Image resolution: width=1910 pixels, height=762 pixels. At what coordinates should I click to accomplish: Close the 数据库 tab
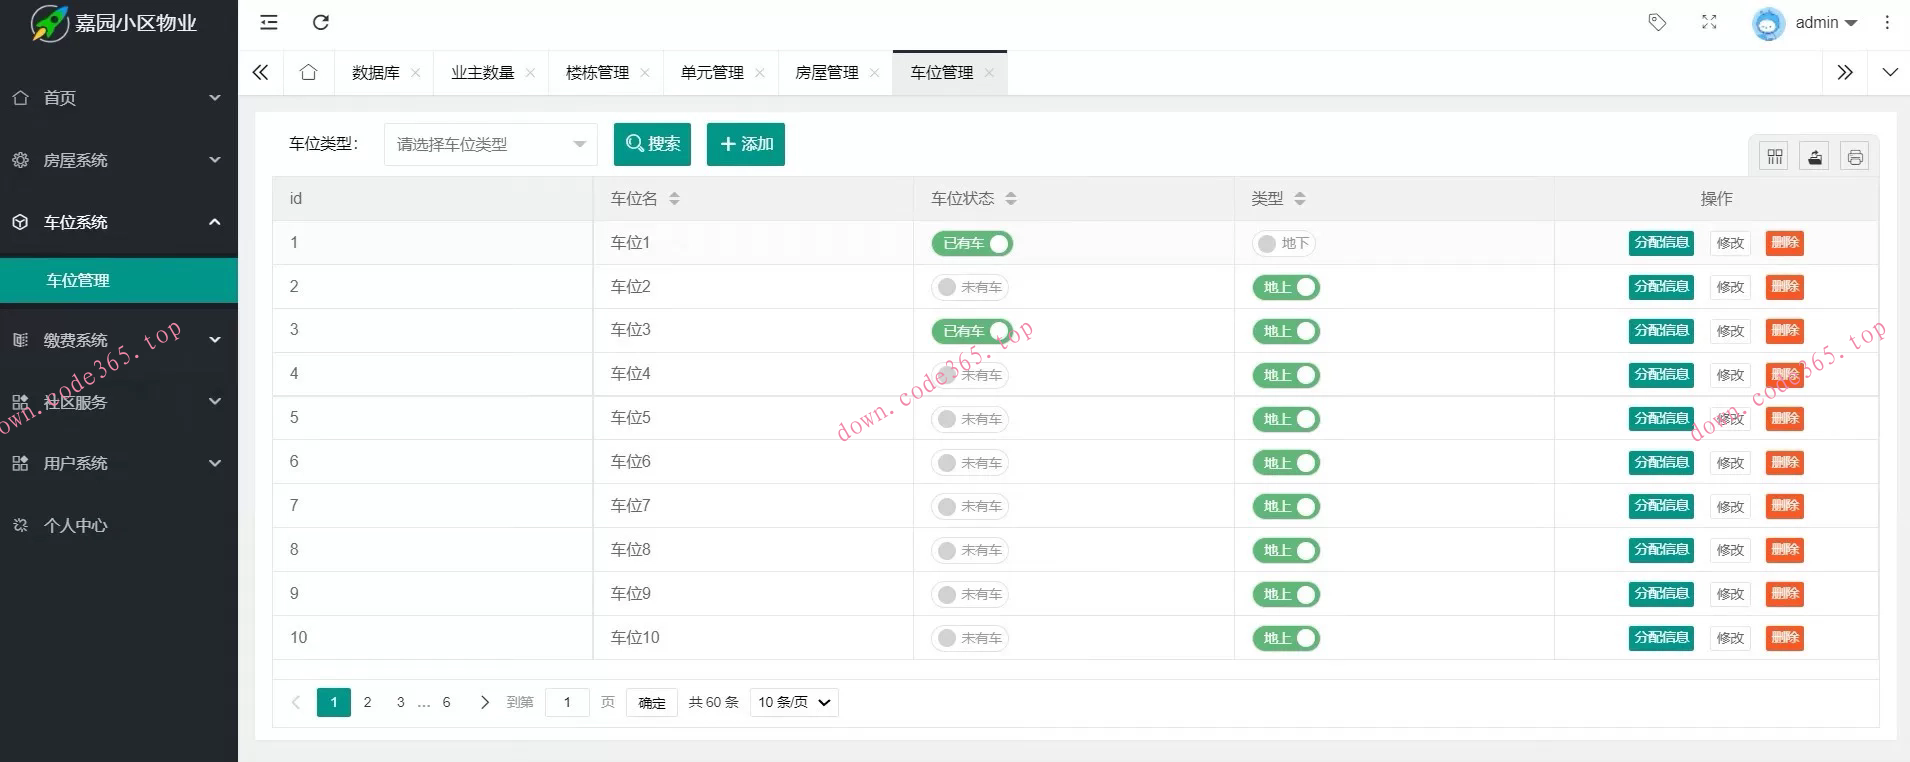(415, 73)
